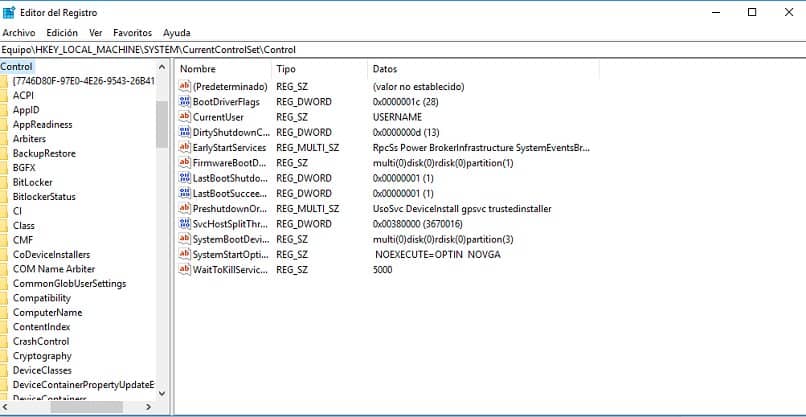The width and height of the screenshot is (806, 417).
Task: Click the 5000 data cell
Action: 382,269
